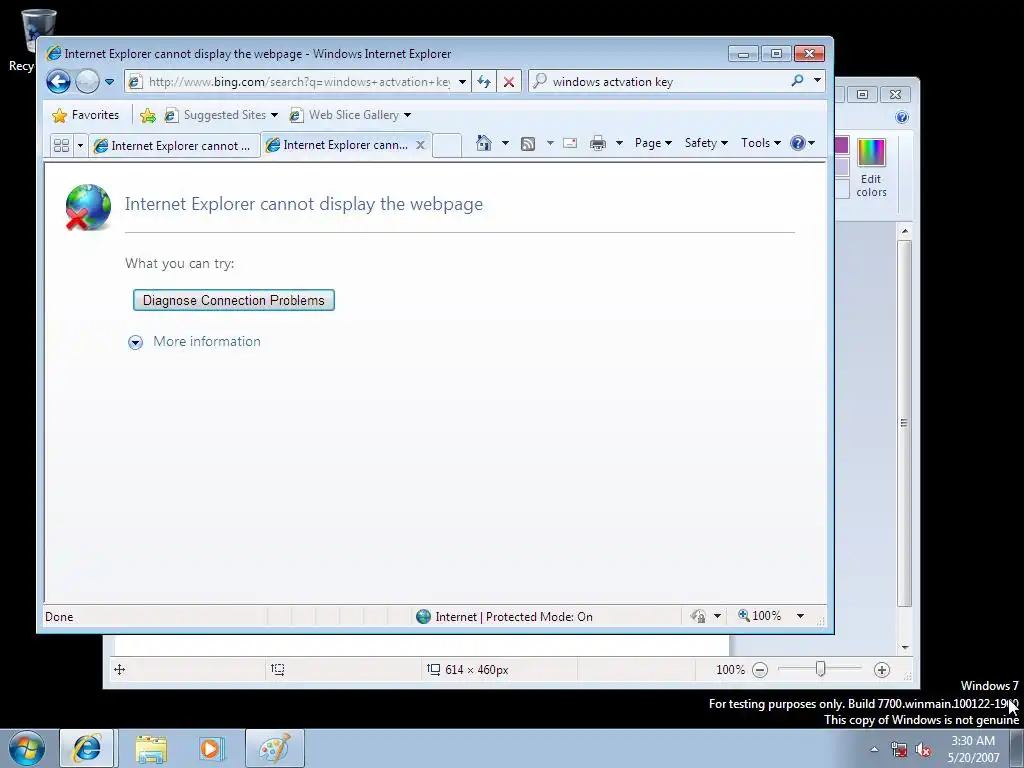Image resolution: width=1024 pixels, height=768 pixels.
Task: Zoom out in Paint with minus button
Action: pyautogui.click(x=760, y=670)
